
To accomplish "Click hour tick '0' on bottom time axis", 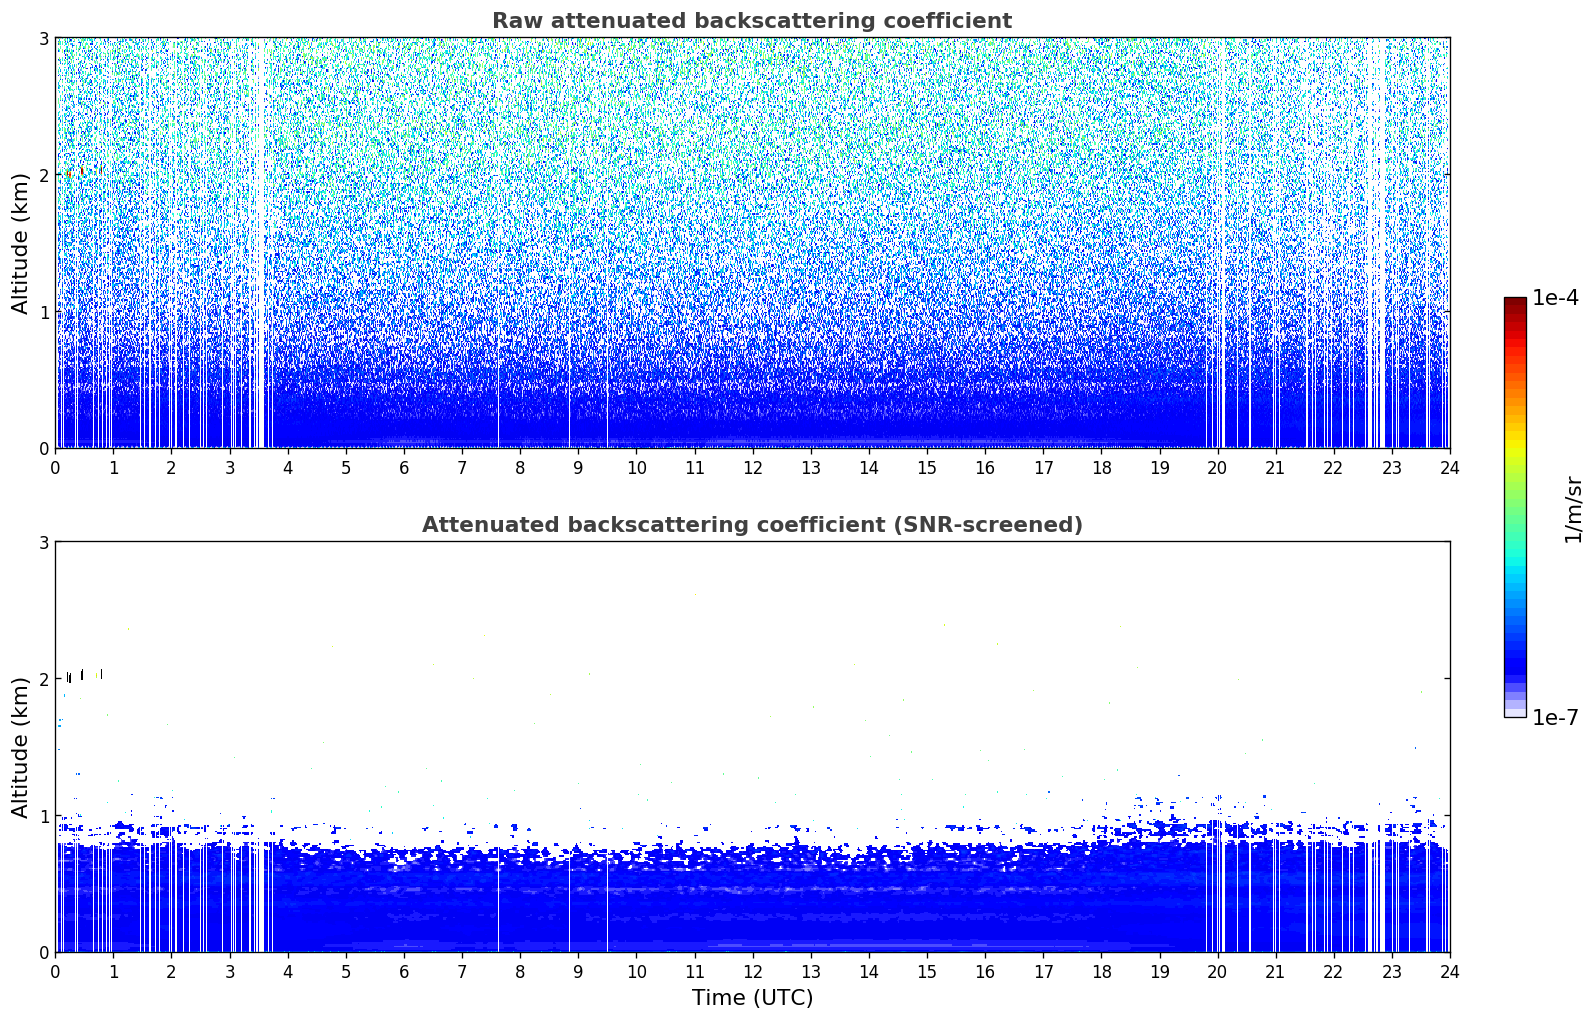I will pyautogui.click(x=55, y=971).
